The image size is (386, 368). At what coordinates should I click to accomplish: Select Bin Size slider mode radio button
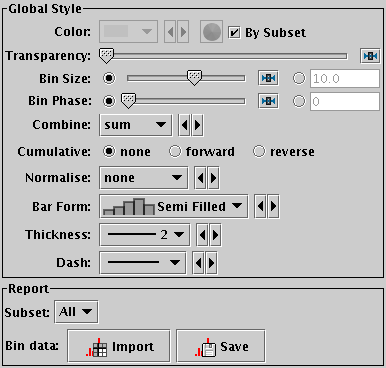(x=109, y=78)
